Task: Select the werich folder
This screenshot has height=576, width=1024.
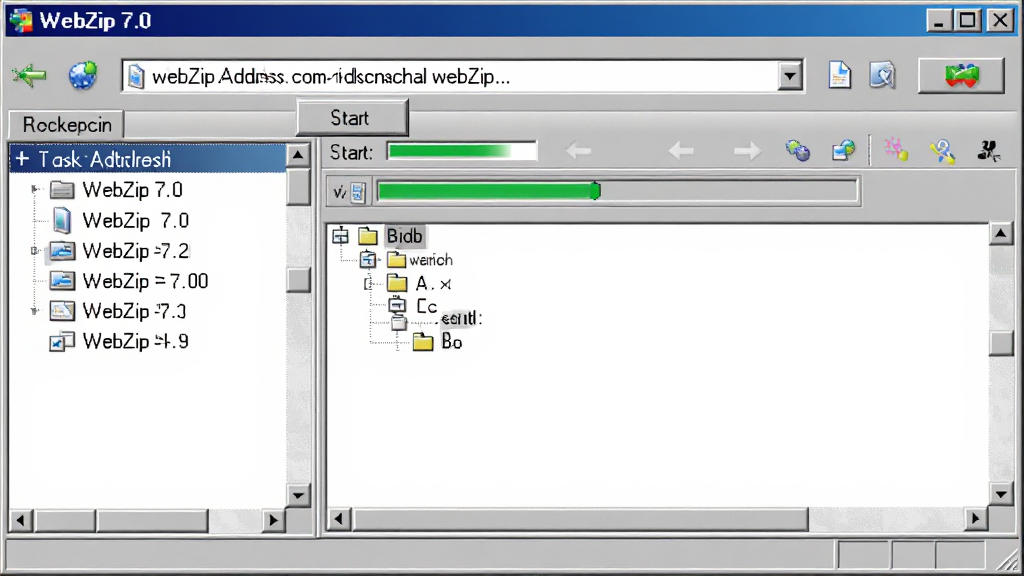Action: (430, 260)
